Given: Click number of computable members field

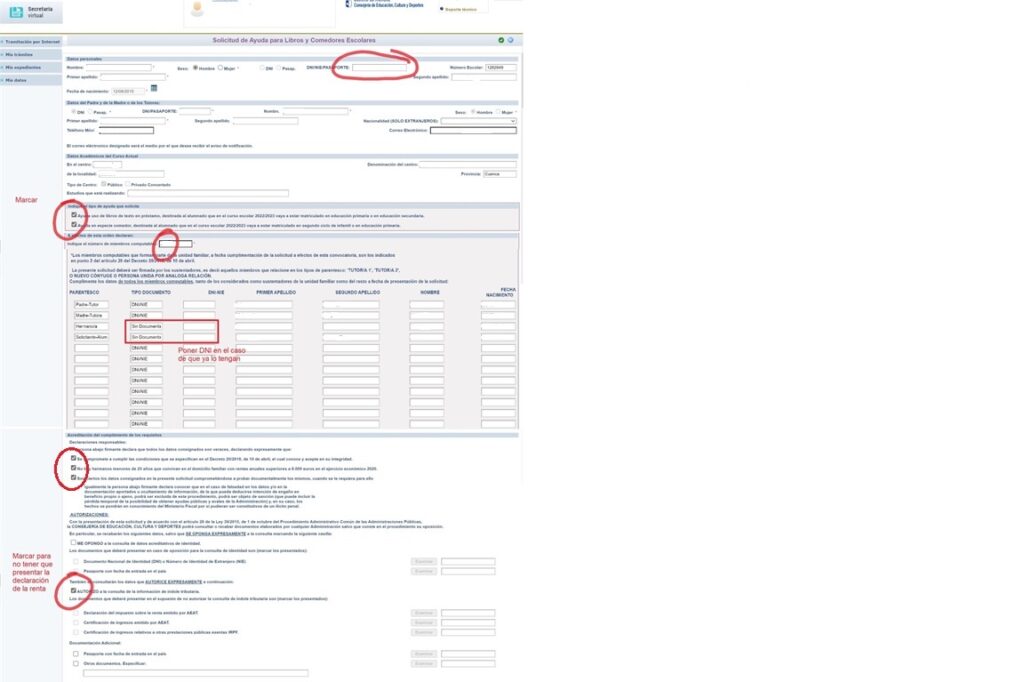Looking at the screenshot, I should coord(176,244).
